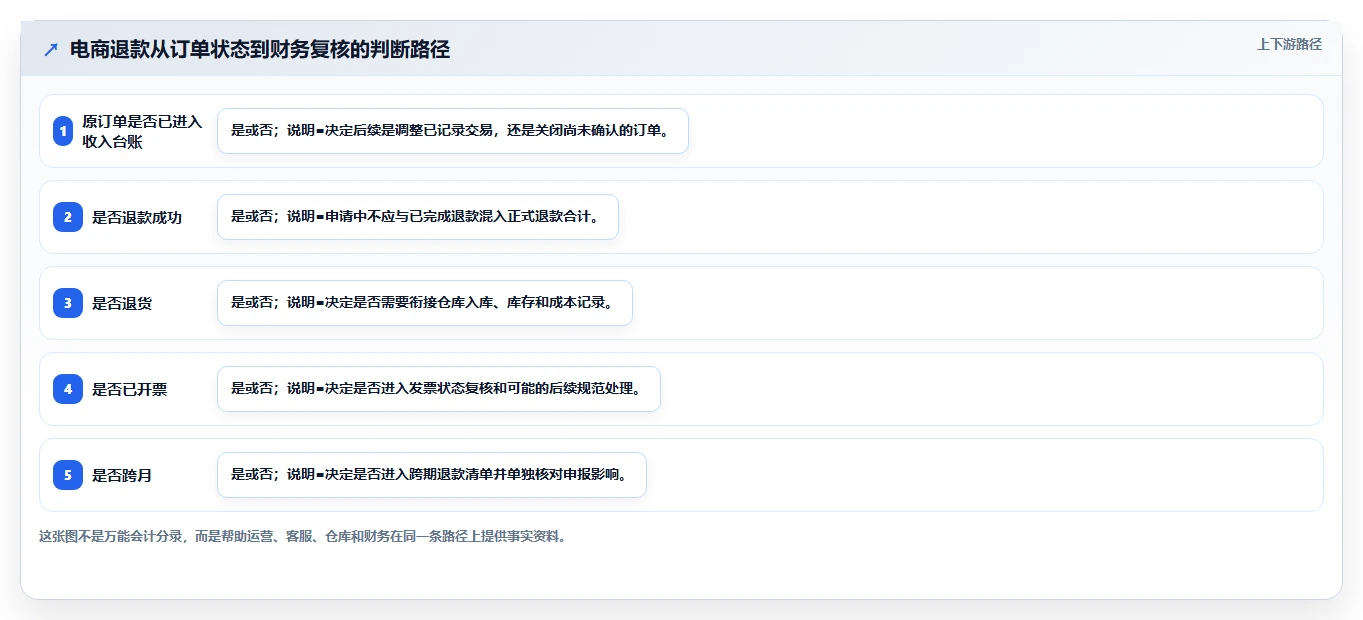Click the box about 跨期退款清单
1363x620 pixels.
(x=432, y=475)
